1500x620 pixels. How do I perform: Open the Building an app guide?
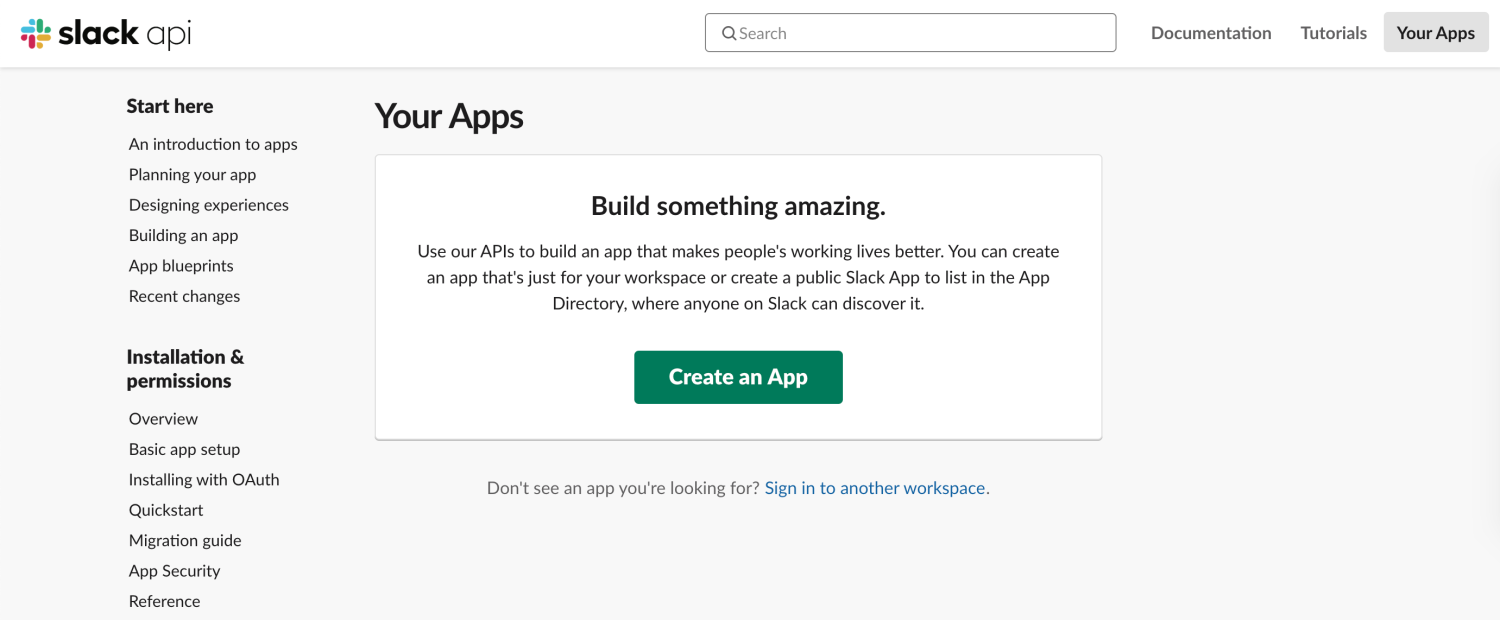(183, 235)
